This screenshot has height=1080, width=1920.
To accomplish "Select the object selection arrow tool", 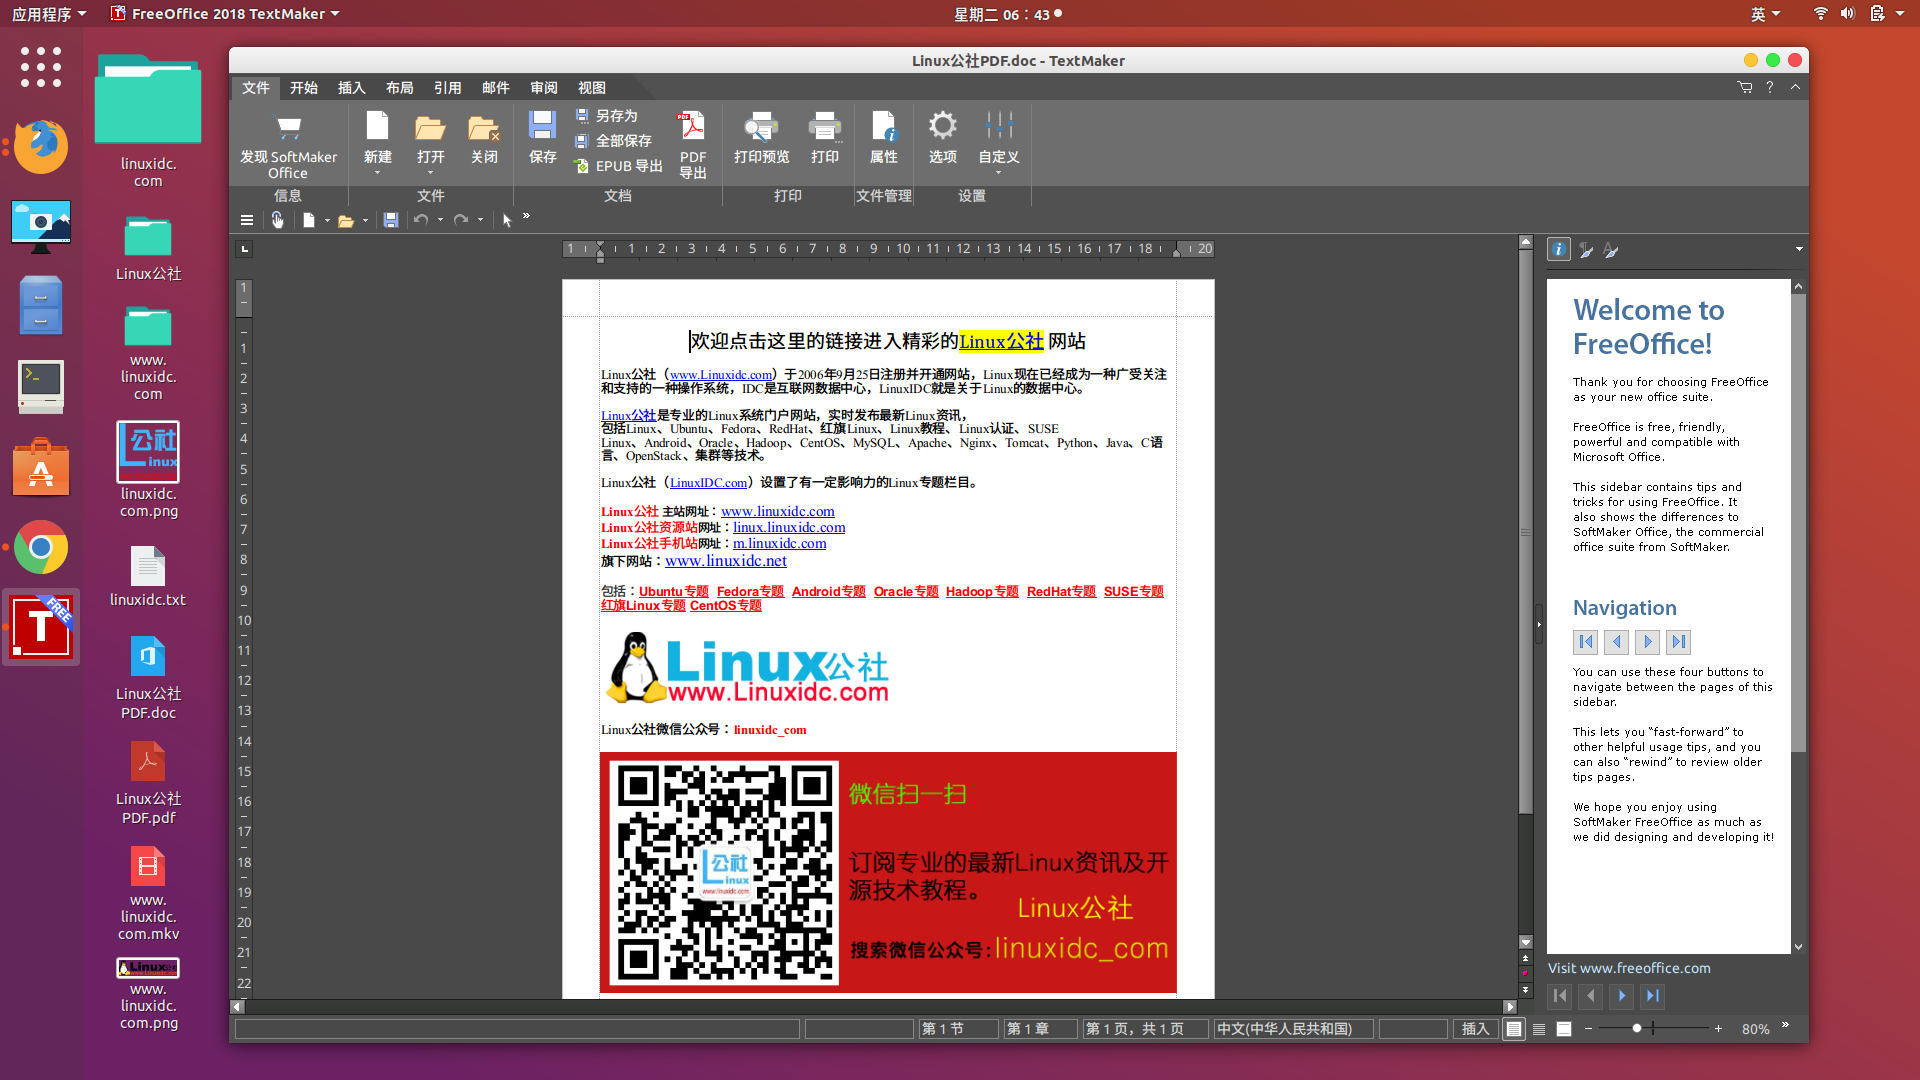I will tap(507, 220).
